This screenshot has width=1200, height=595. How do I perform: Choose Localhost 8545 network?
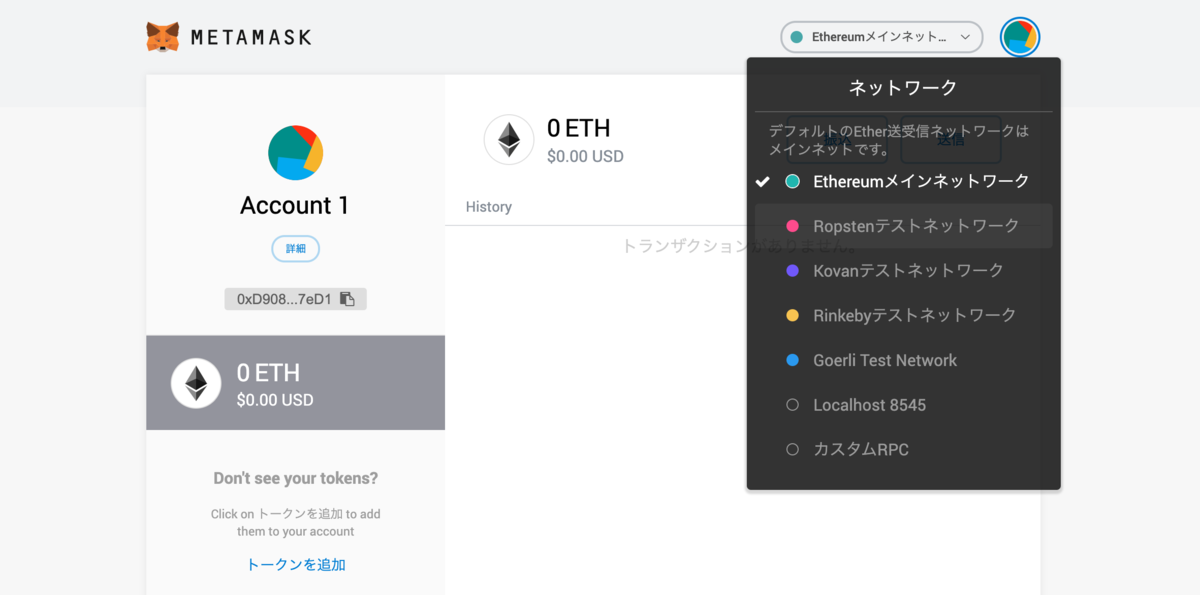tap(904, 405)
